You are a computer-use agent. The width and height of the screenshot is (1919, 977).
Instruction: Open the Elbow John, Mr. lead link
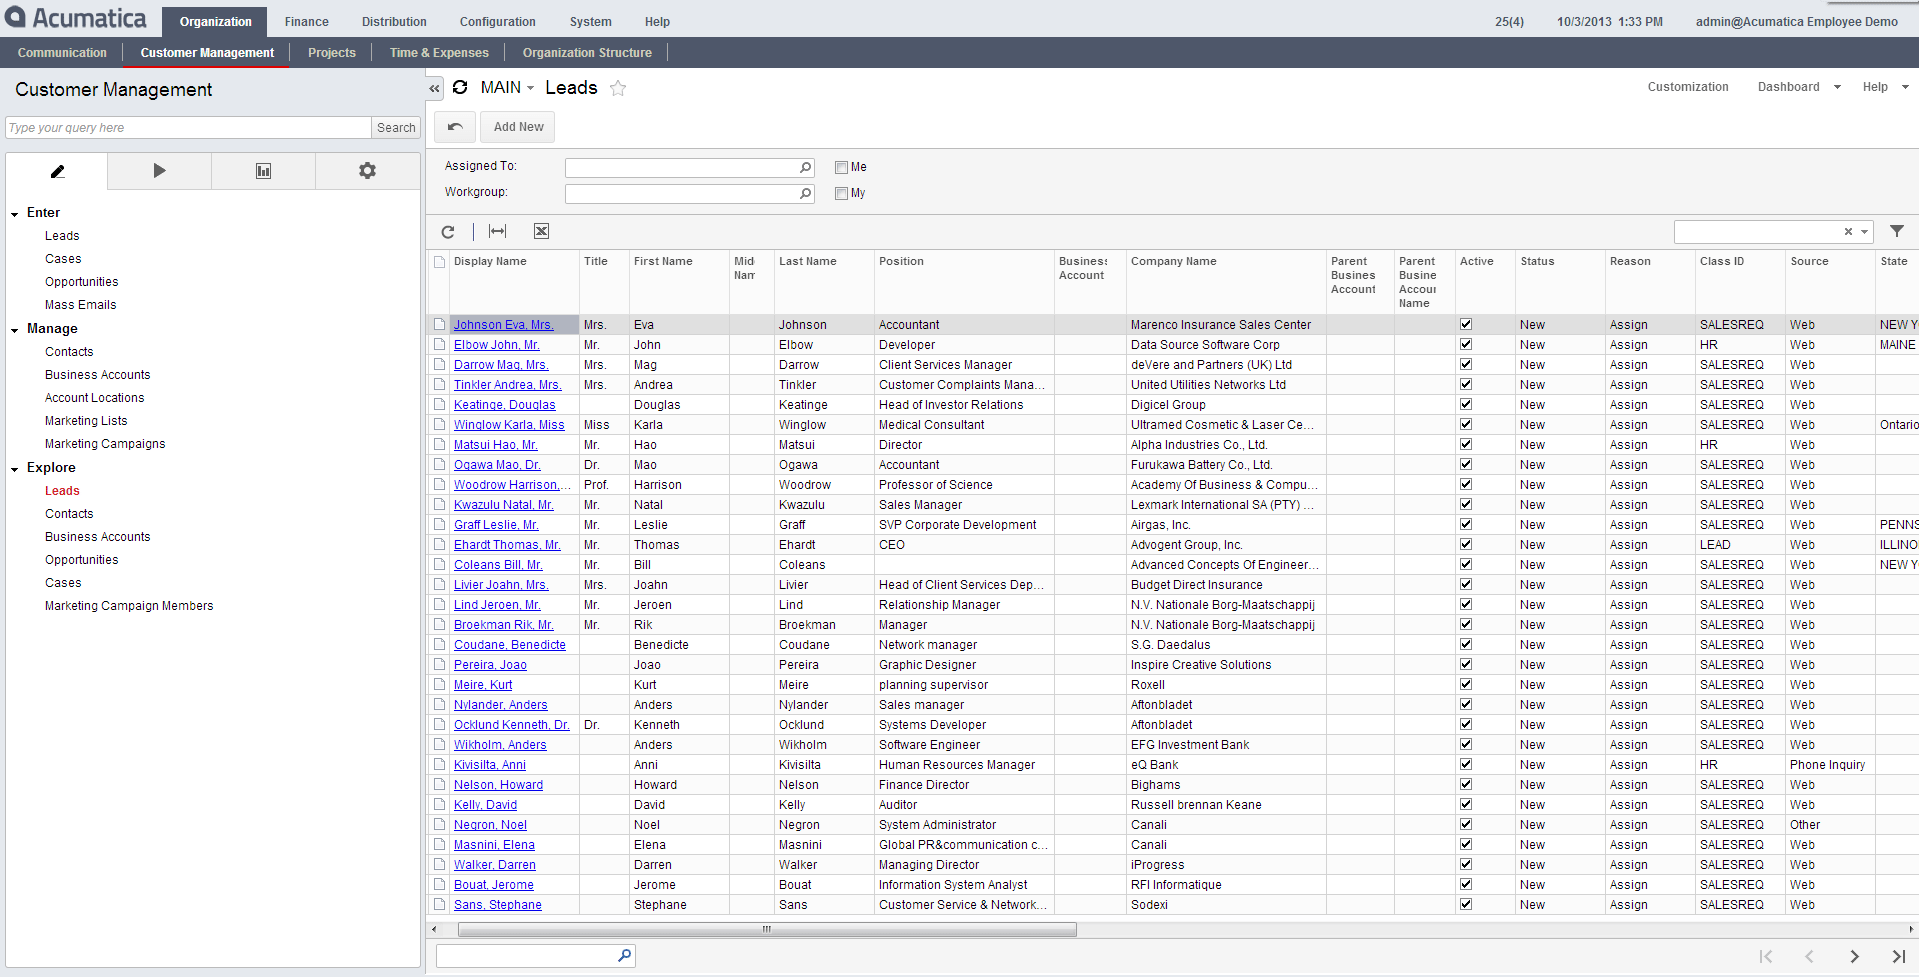[x=496, y=345]
